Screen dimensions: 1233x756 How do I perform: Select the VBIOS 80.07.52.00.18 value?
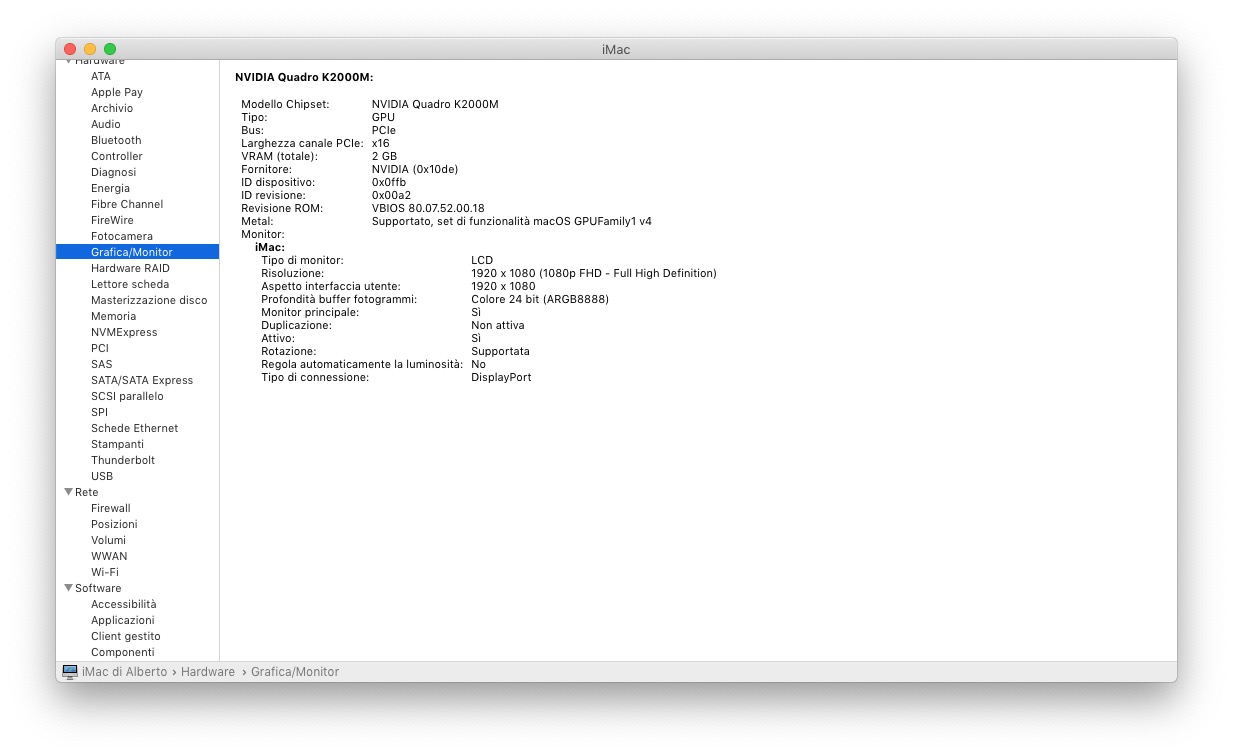[428, 208]
